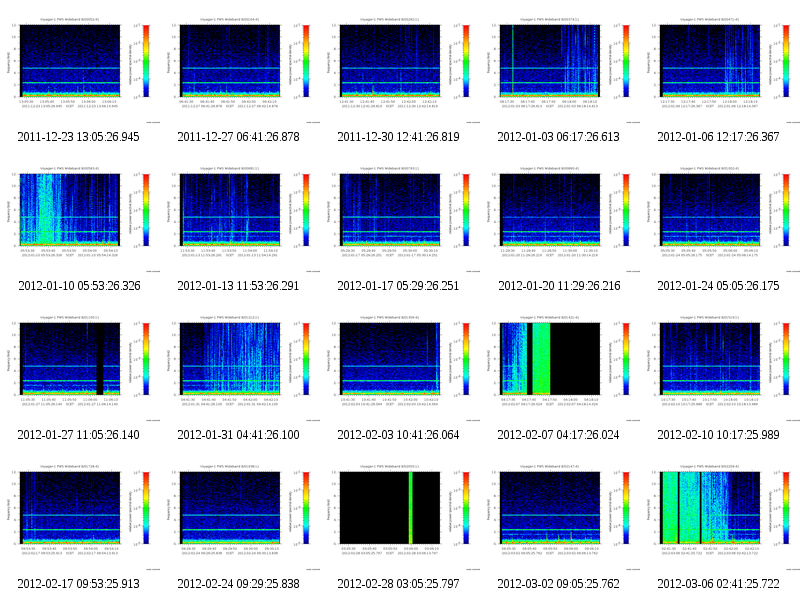Click the caption 2012-03-06 02:41:25.722

pyautogui.click(x=718, y=584)
